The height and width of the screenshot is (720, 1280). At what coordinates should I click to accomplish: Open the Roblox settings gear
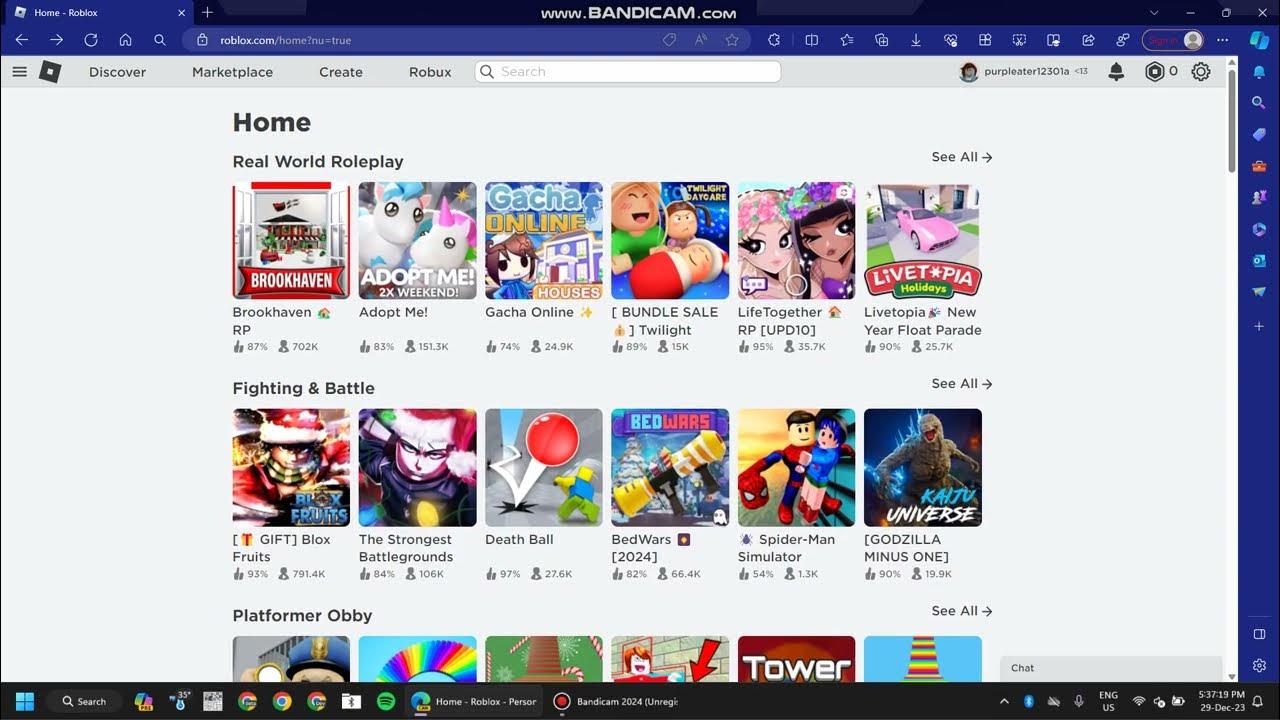tap(1201, 72)
